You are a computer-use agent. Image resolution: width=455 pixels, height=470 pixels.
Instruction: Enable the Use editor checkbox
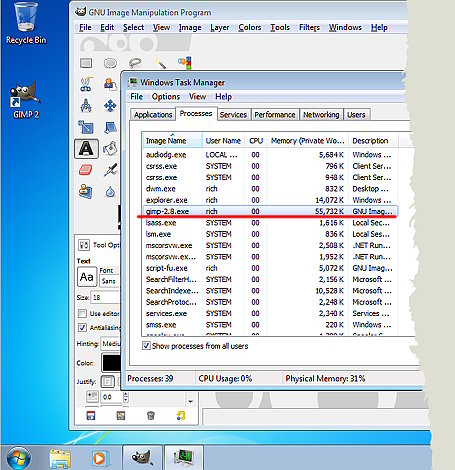pos(82,314)
